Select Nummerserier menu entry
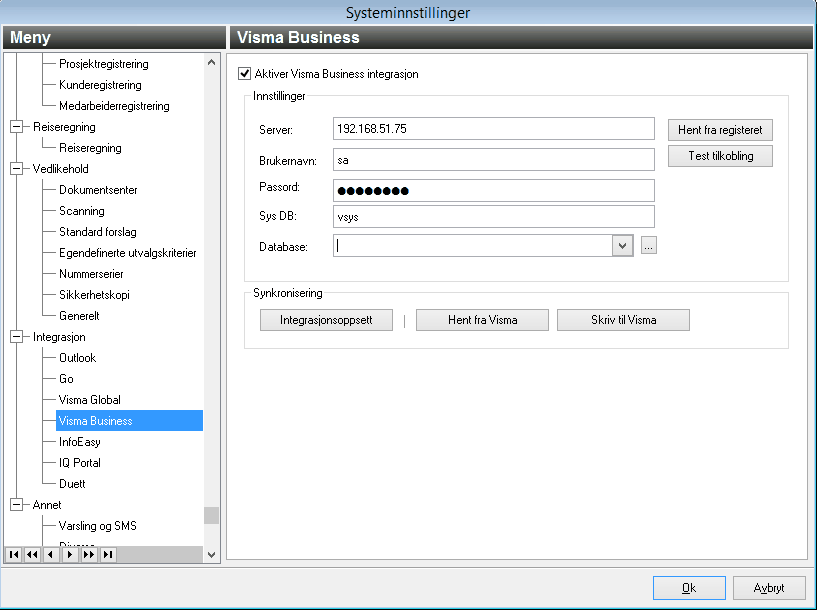The width and height of the screenshot is (817, 612). (91, 274)
